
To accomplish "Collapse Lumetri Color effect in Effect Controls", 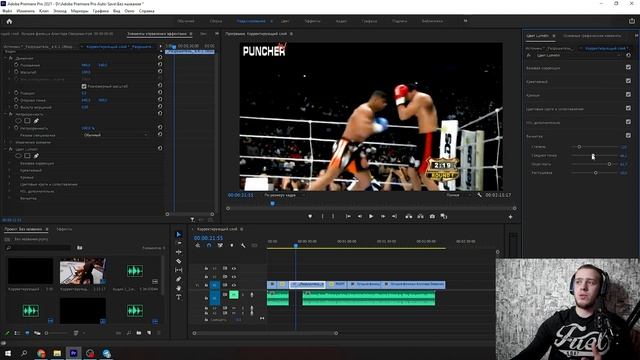I will (6, 149).
